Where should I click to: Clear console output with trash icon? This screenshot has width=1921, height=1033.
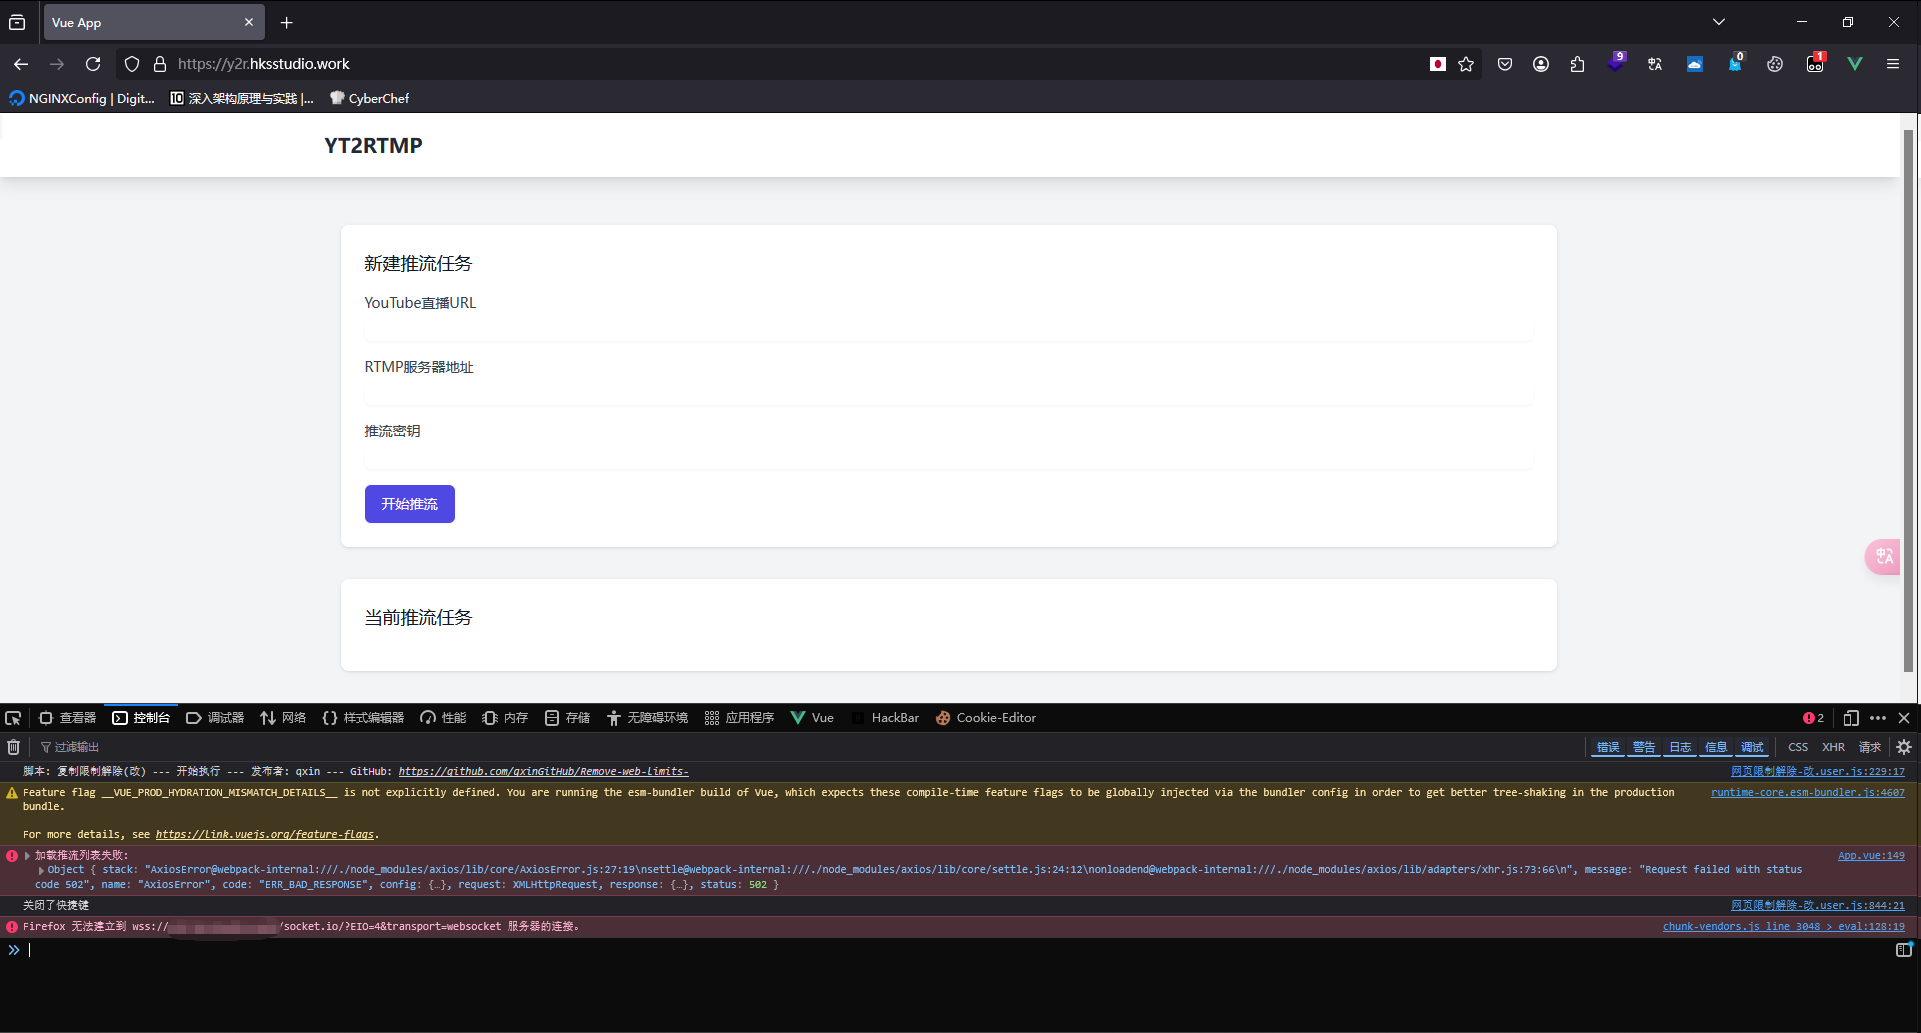tap(14, 747)
